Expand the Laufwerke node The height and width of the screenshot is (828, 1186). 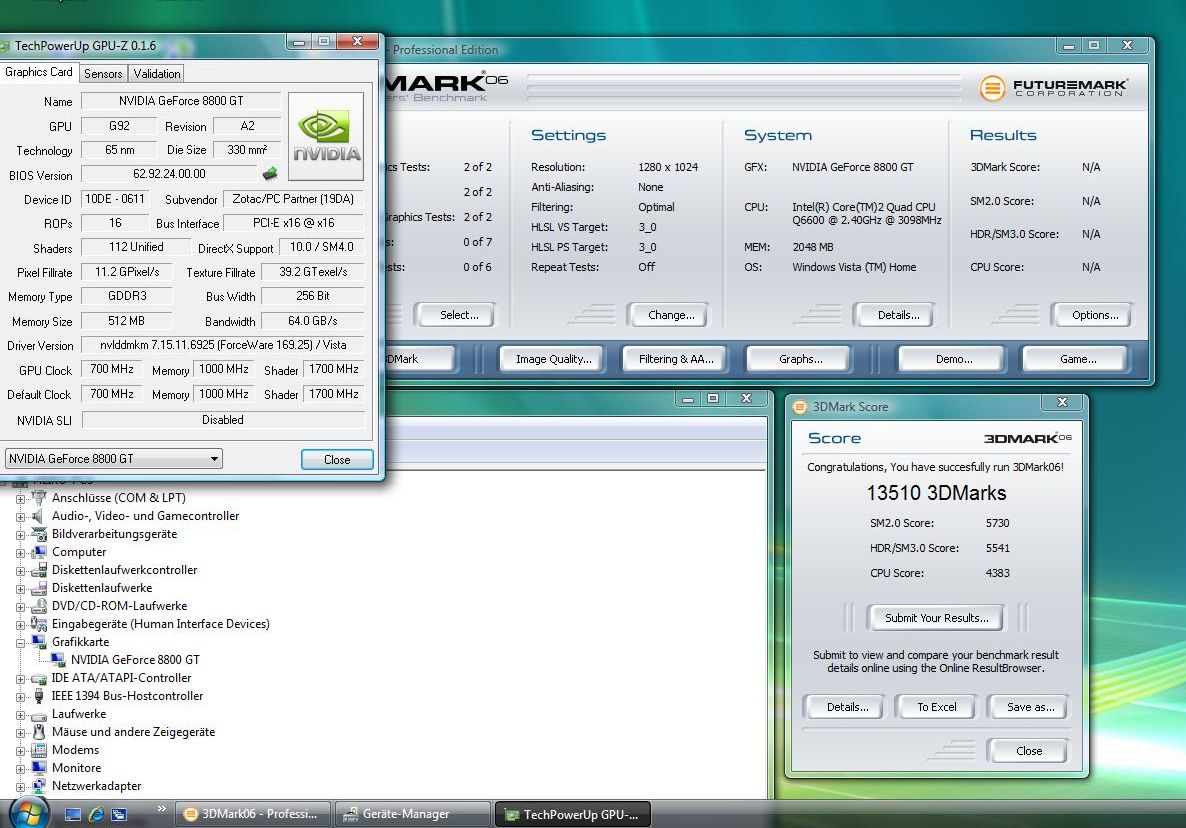click(20, 715)
